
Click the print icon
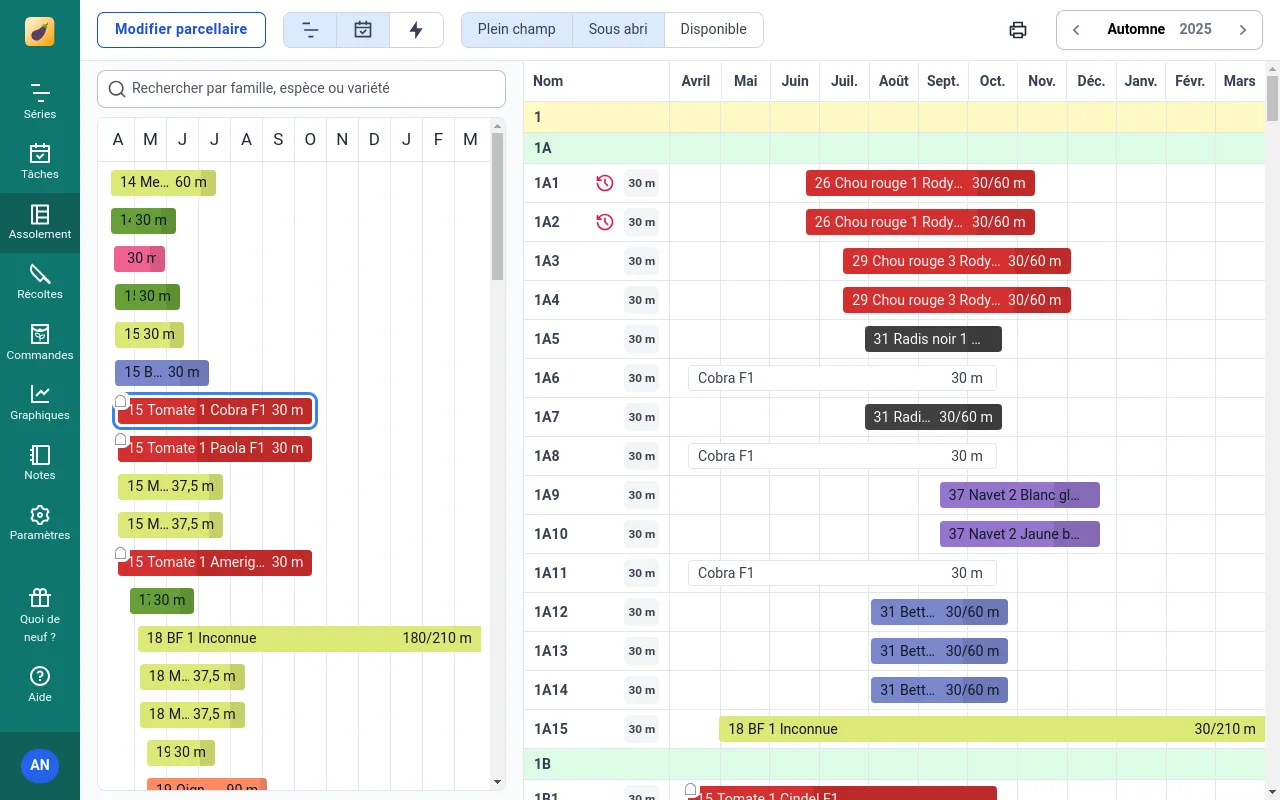coord(1018,30)
